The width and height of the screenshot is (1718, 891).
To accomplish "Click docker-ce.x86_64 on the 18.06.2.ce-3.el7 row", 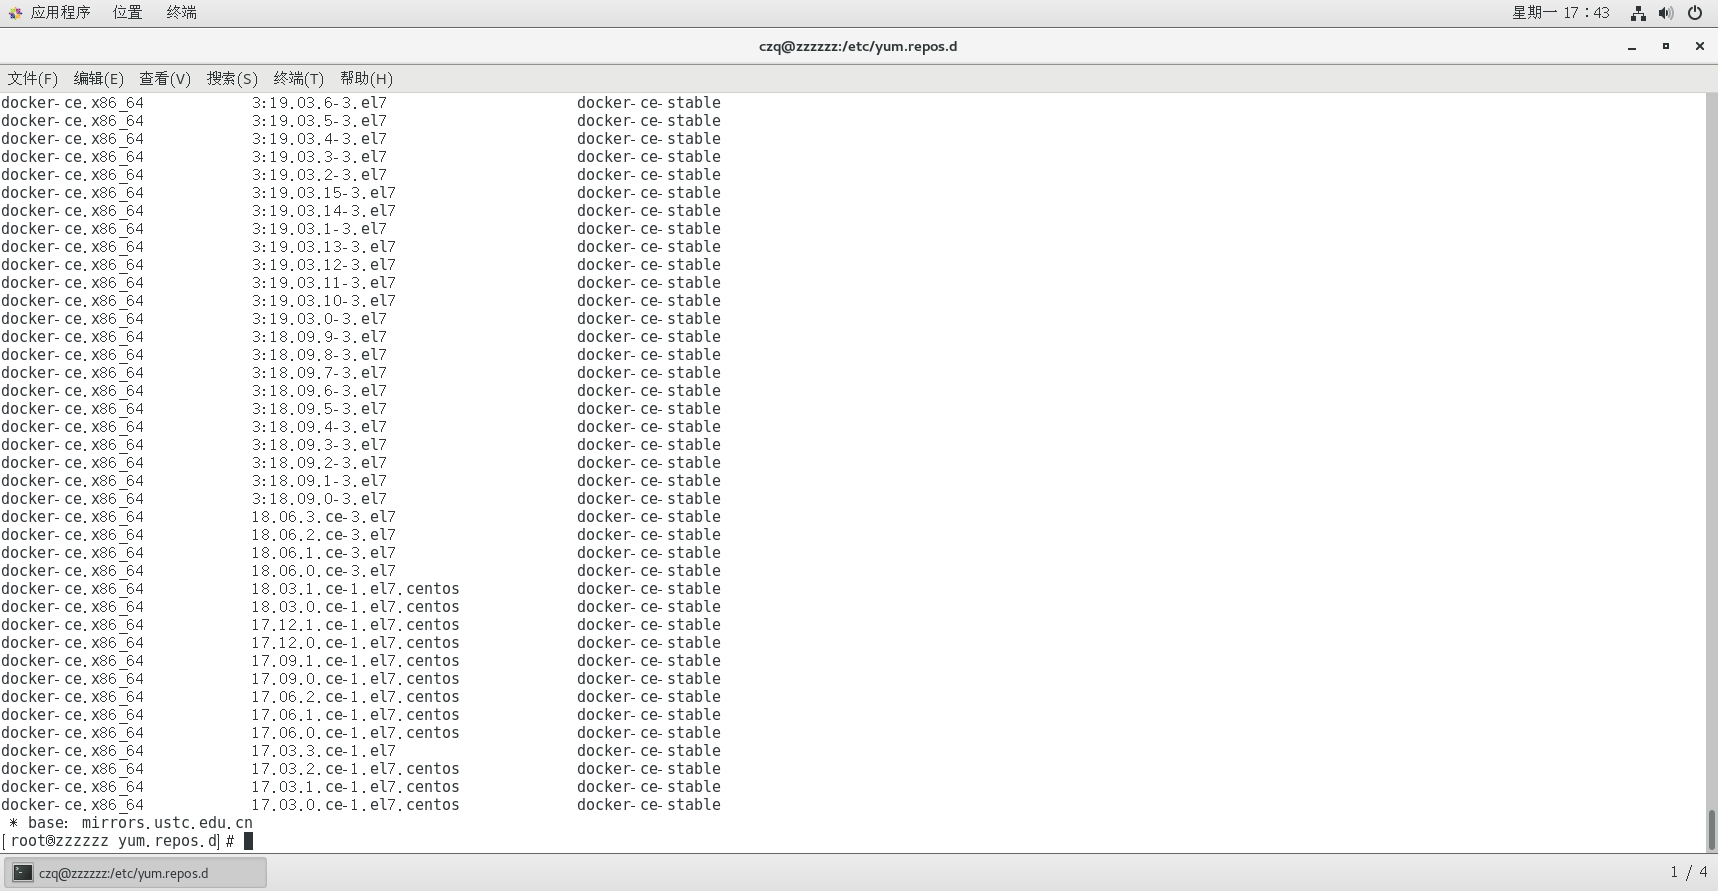I will click(72, 535).
